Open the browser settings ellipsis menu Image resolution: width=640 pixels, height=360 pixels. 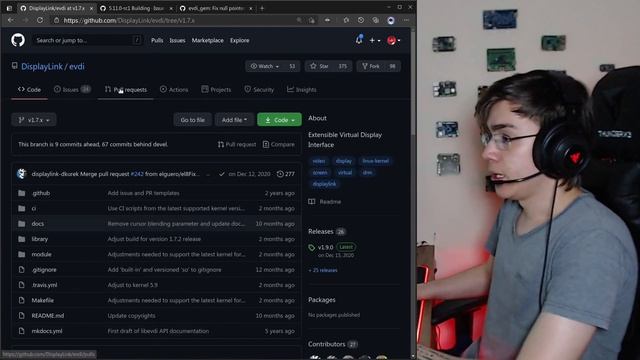coord(406,20)
